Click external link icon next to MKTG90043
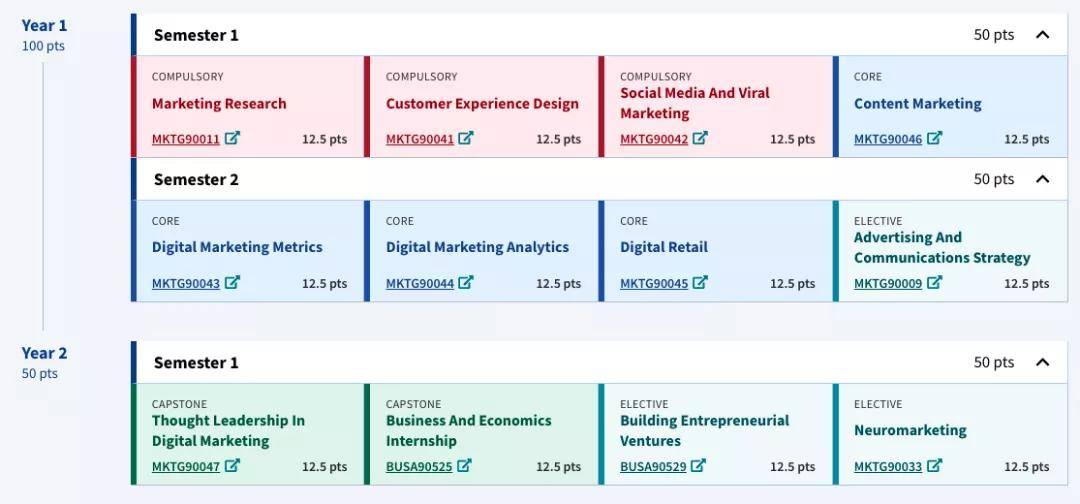The height and width of the screenshot is (504, 1080). point(232,283)
